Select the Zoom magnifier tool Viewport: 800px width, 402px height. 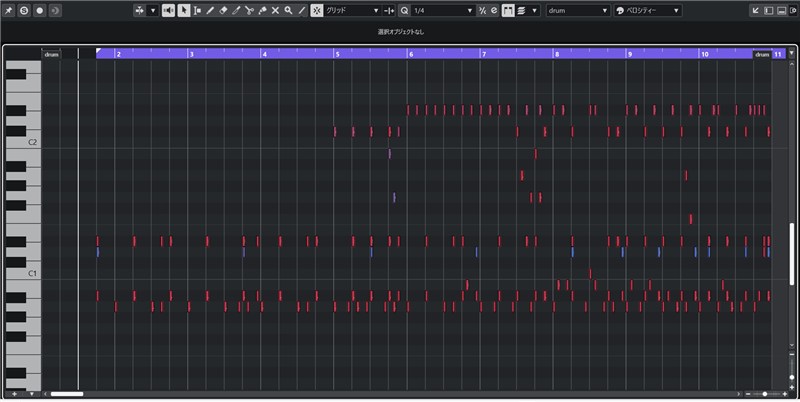pos(288,10)
